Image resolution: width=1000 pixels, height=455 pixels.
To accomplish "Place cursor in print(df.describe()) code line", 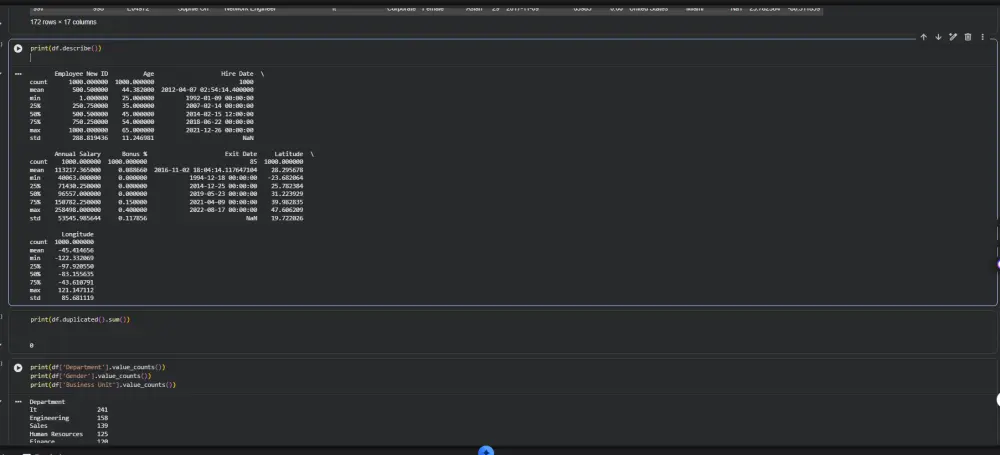I will coord(66,48).
